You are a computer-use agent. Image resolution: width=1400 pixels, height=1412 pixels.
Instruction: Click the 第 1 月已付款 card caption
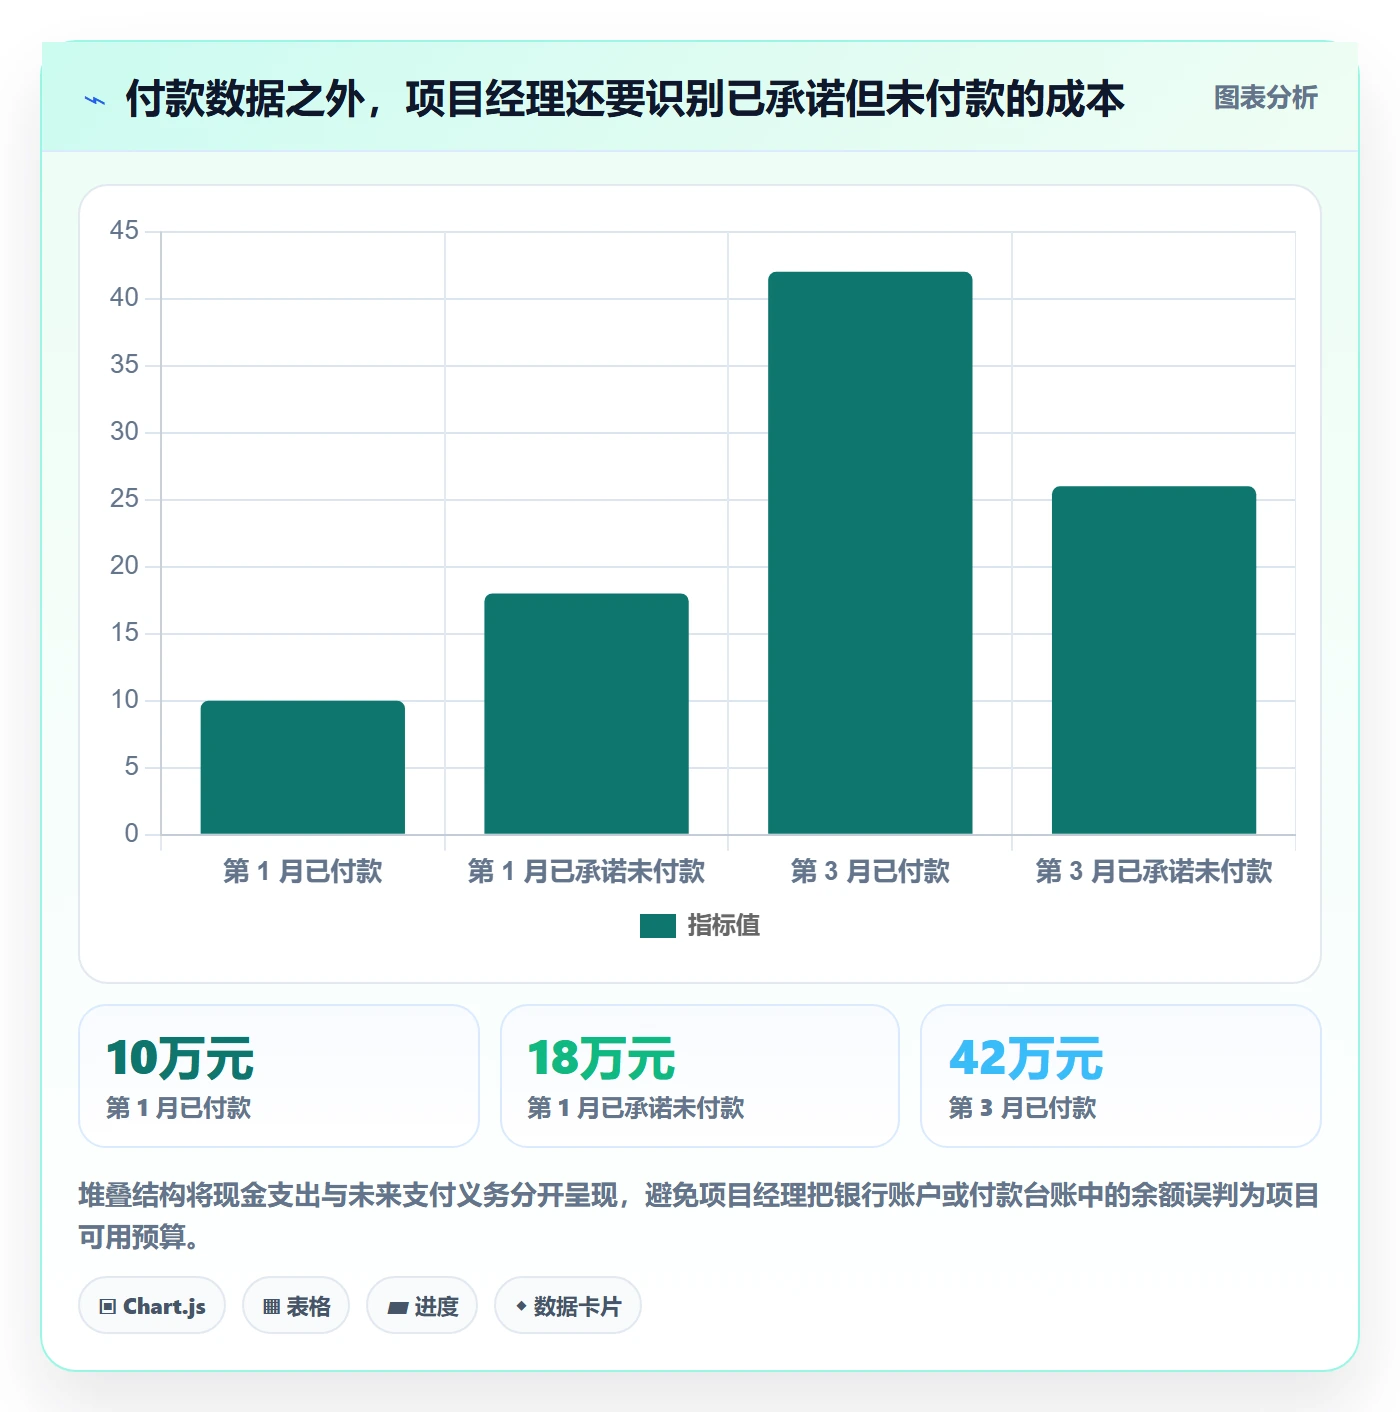[179, 1108]
